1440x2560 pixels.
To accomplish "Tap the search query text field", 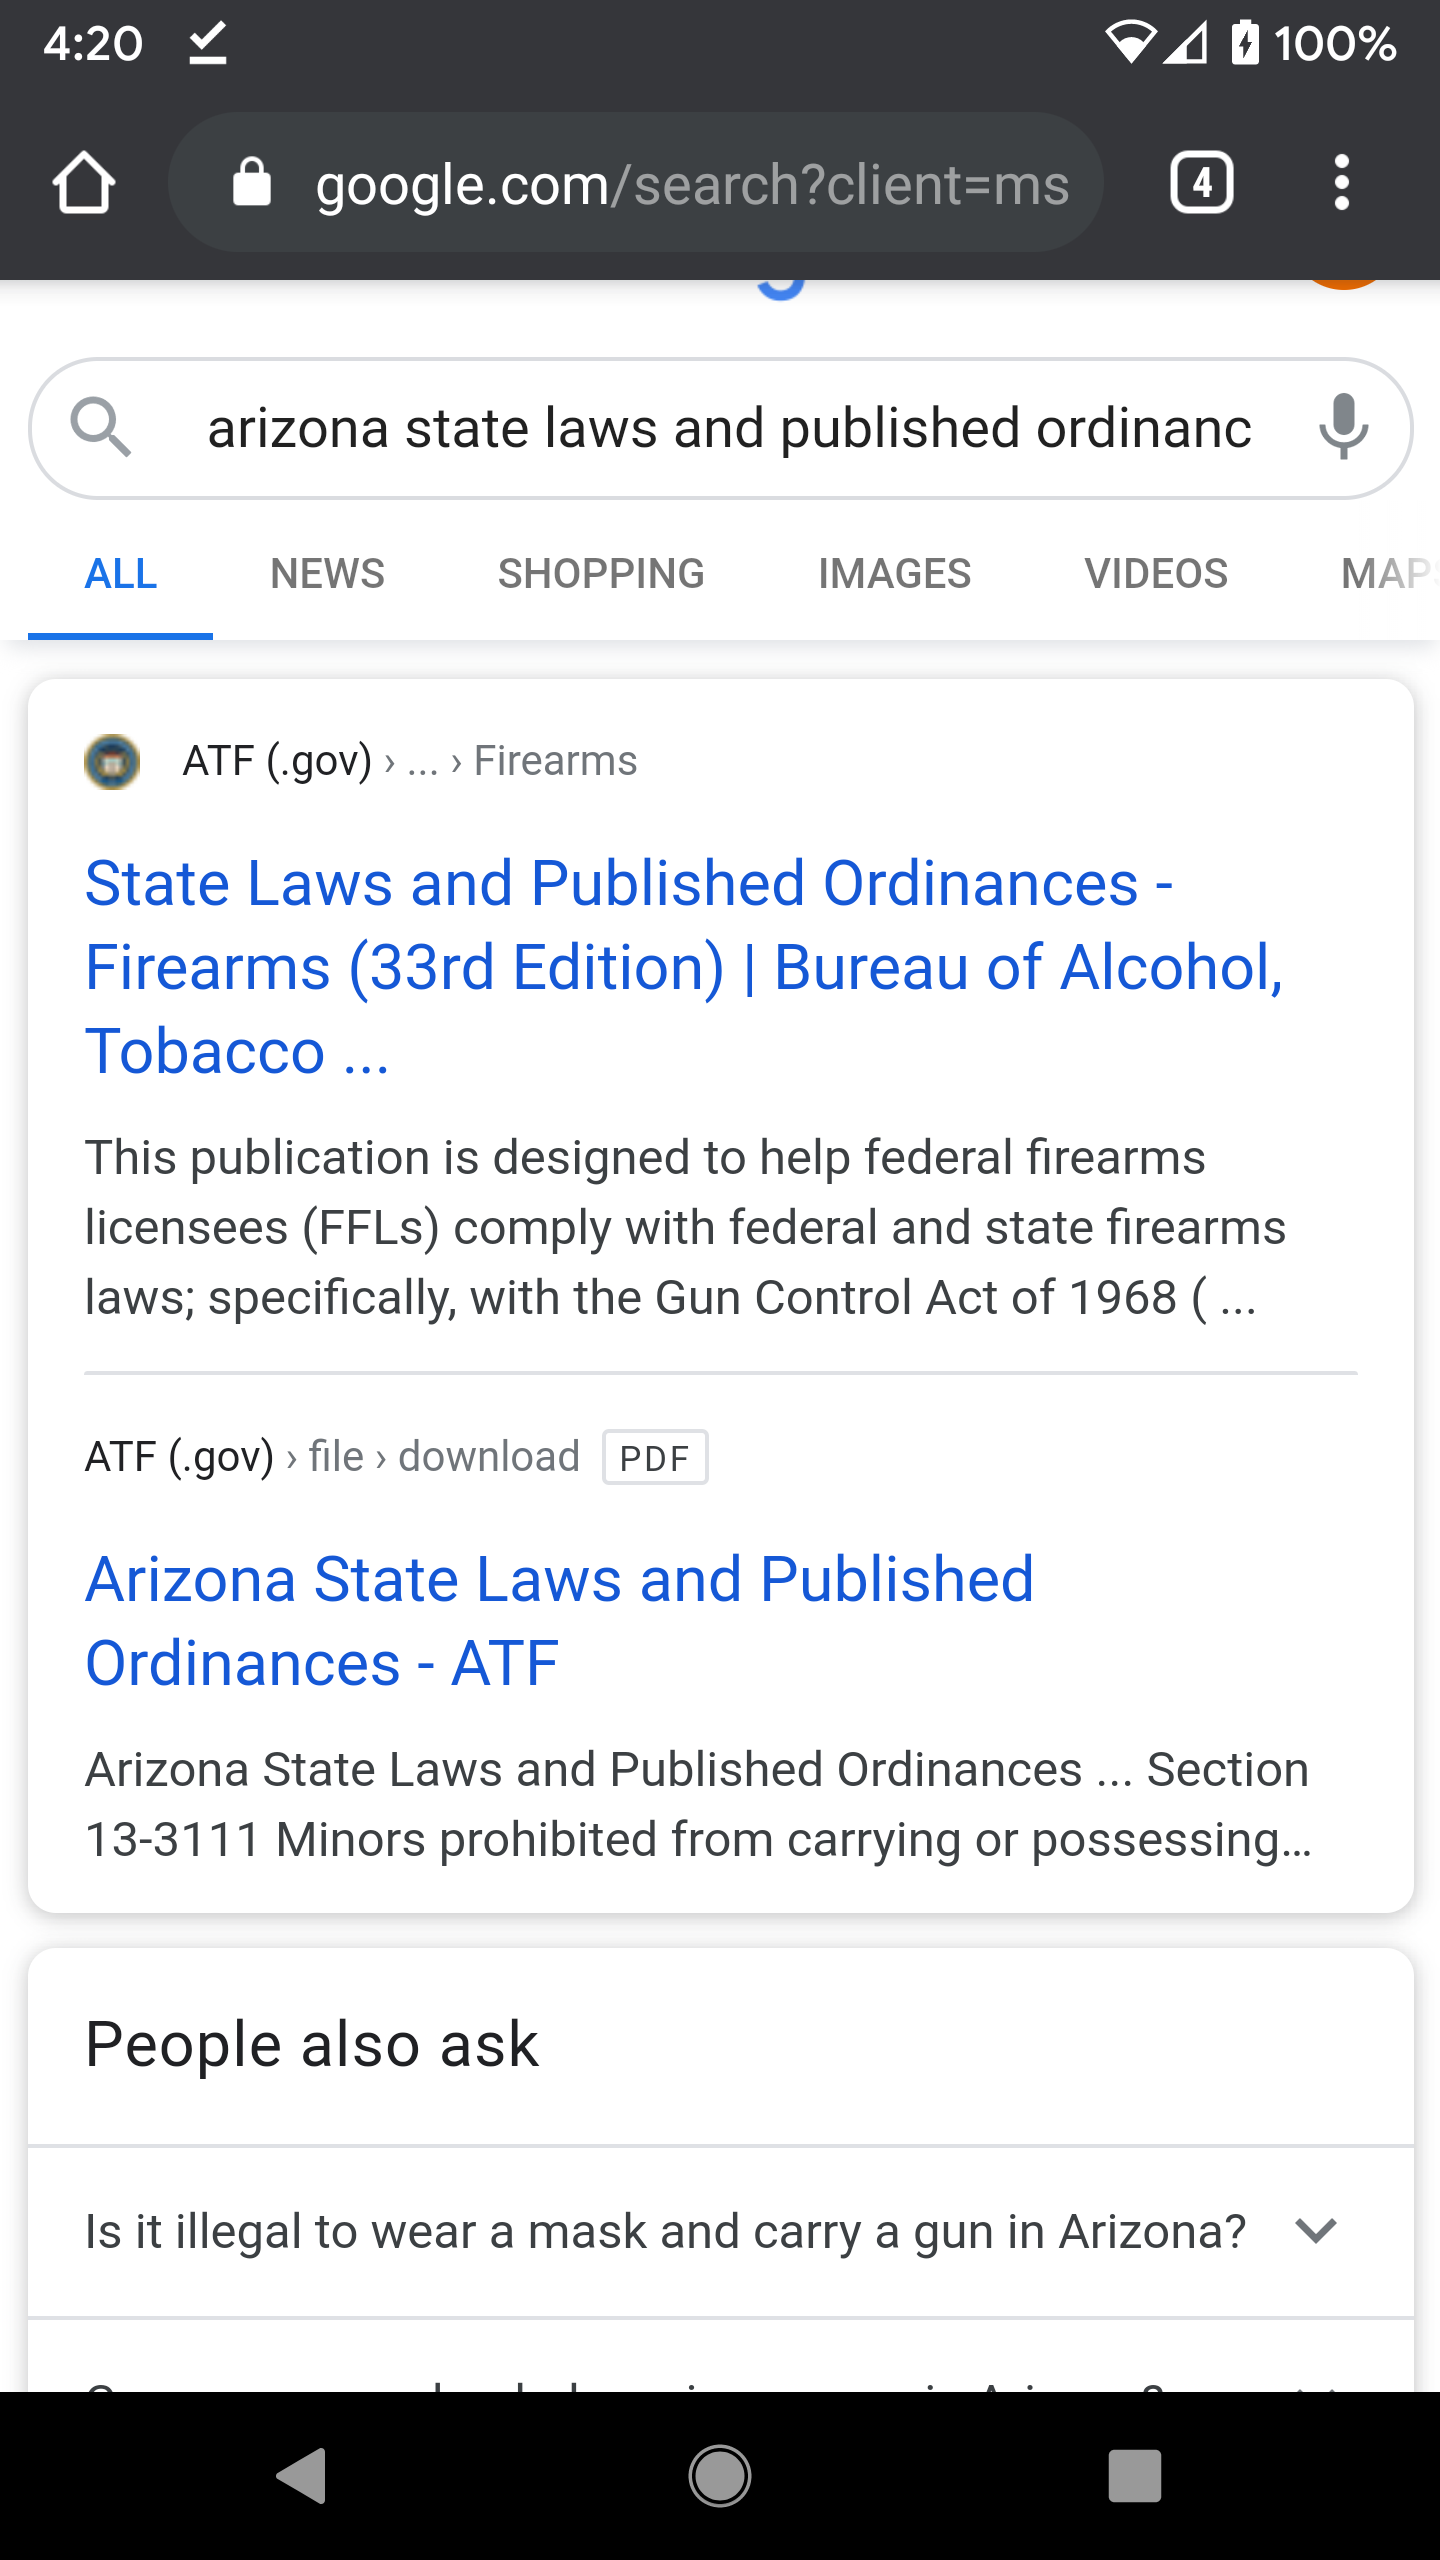I will [x=729, y=428].
